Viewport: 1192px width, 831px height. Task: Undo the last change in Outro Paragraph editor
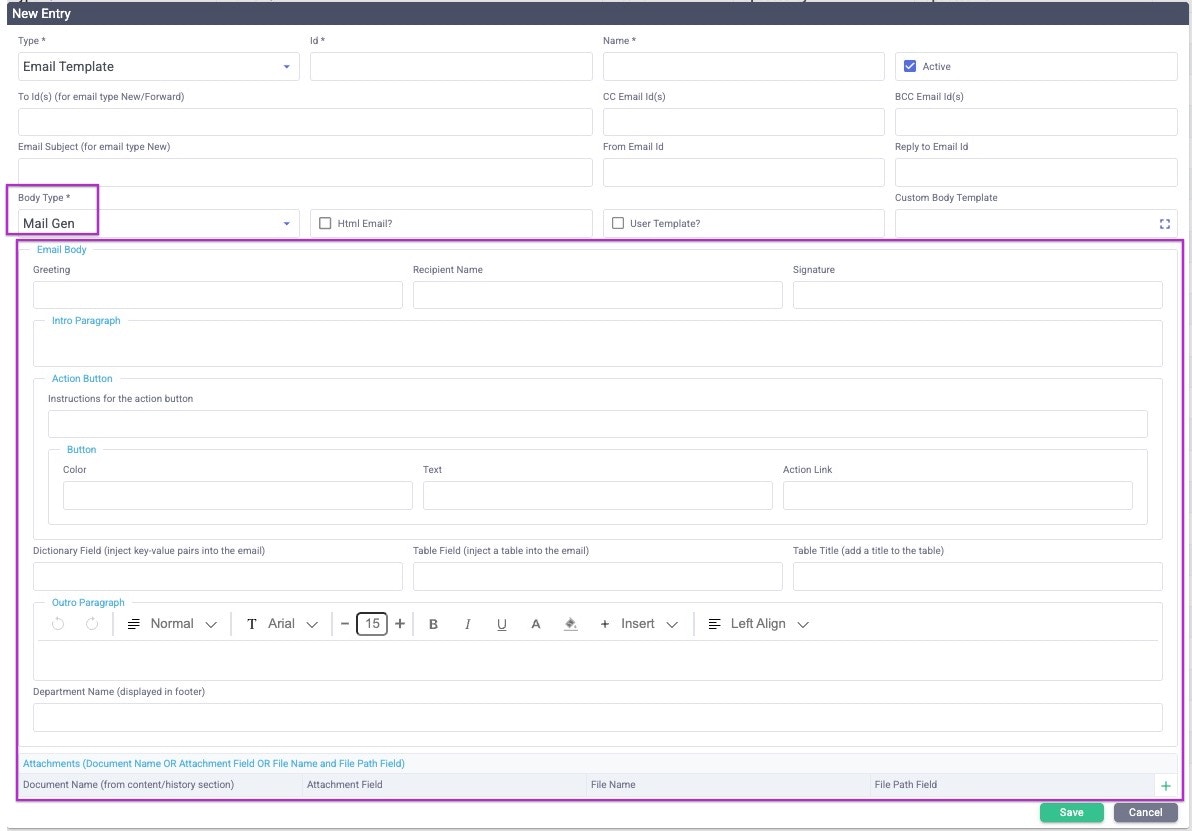click(x=57, y=623)
